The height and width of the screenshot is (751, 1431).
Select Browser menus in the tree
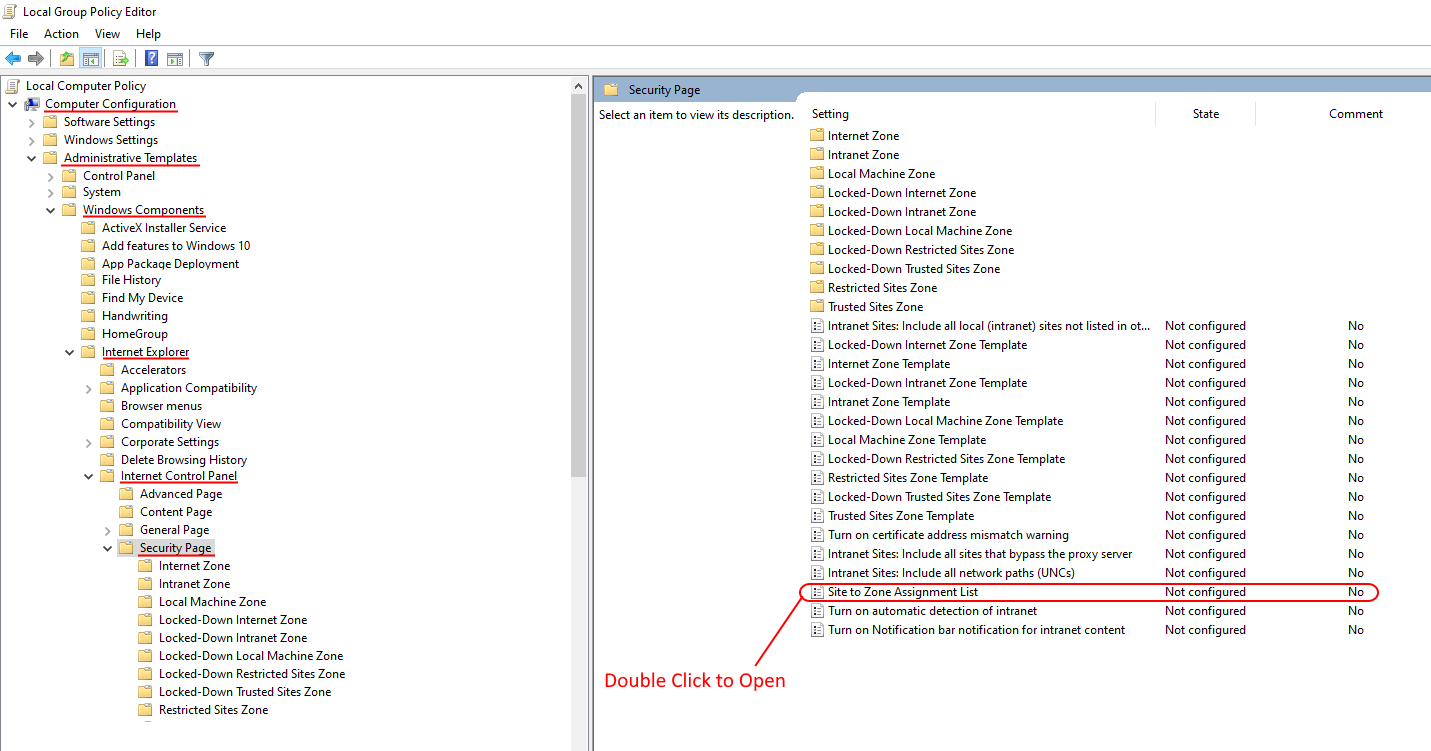click(161, 406)
